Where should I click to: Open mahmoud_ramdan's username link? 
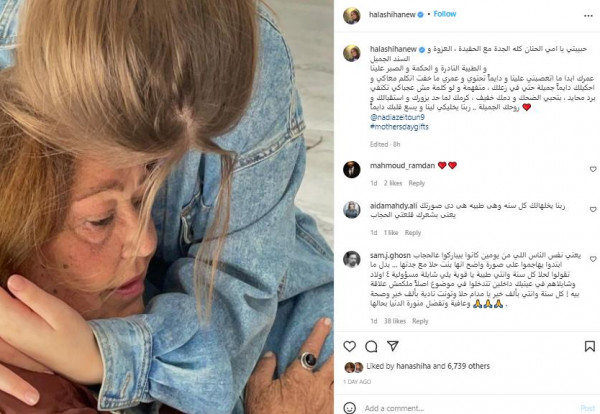402,165
